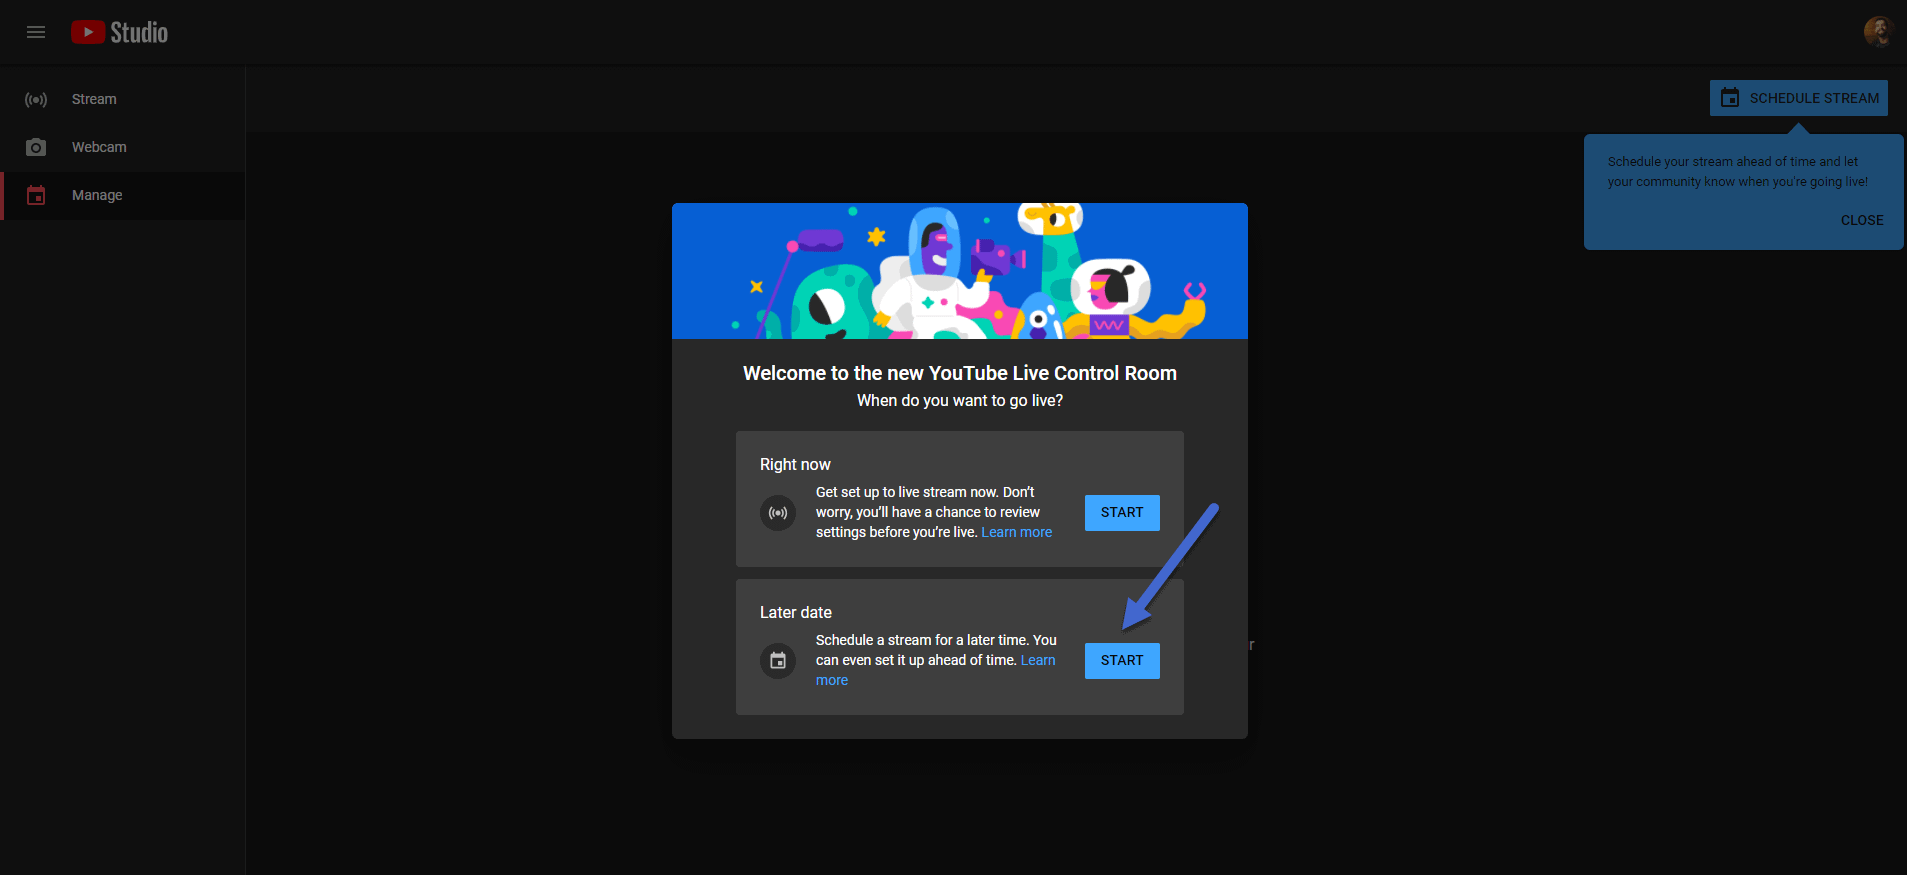
Task: Click the schedule tooltip description text
Action: [1738, 172]
